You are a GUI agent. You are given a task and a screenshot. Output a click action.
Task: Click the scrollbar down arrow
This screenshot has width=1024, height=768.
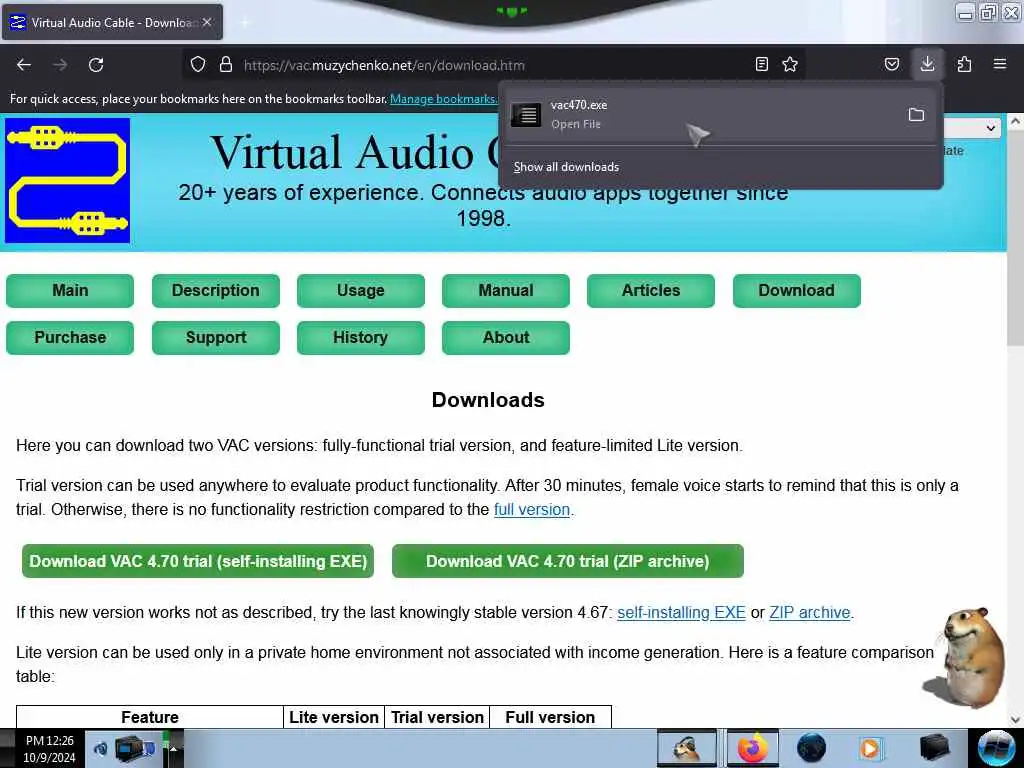point(1015,720)
